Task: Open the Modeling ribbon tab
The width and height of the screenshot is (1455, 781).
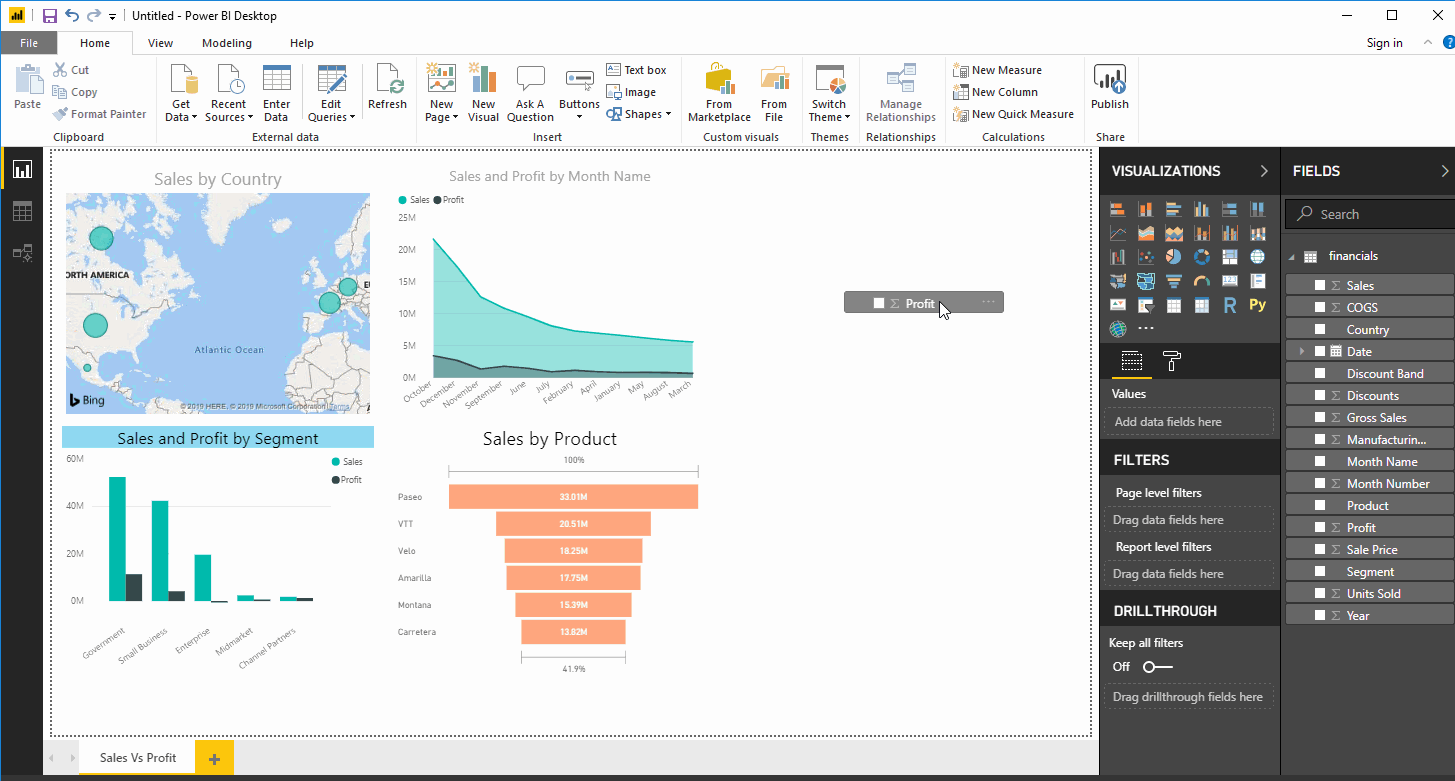Action: click(227, 43)
